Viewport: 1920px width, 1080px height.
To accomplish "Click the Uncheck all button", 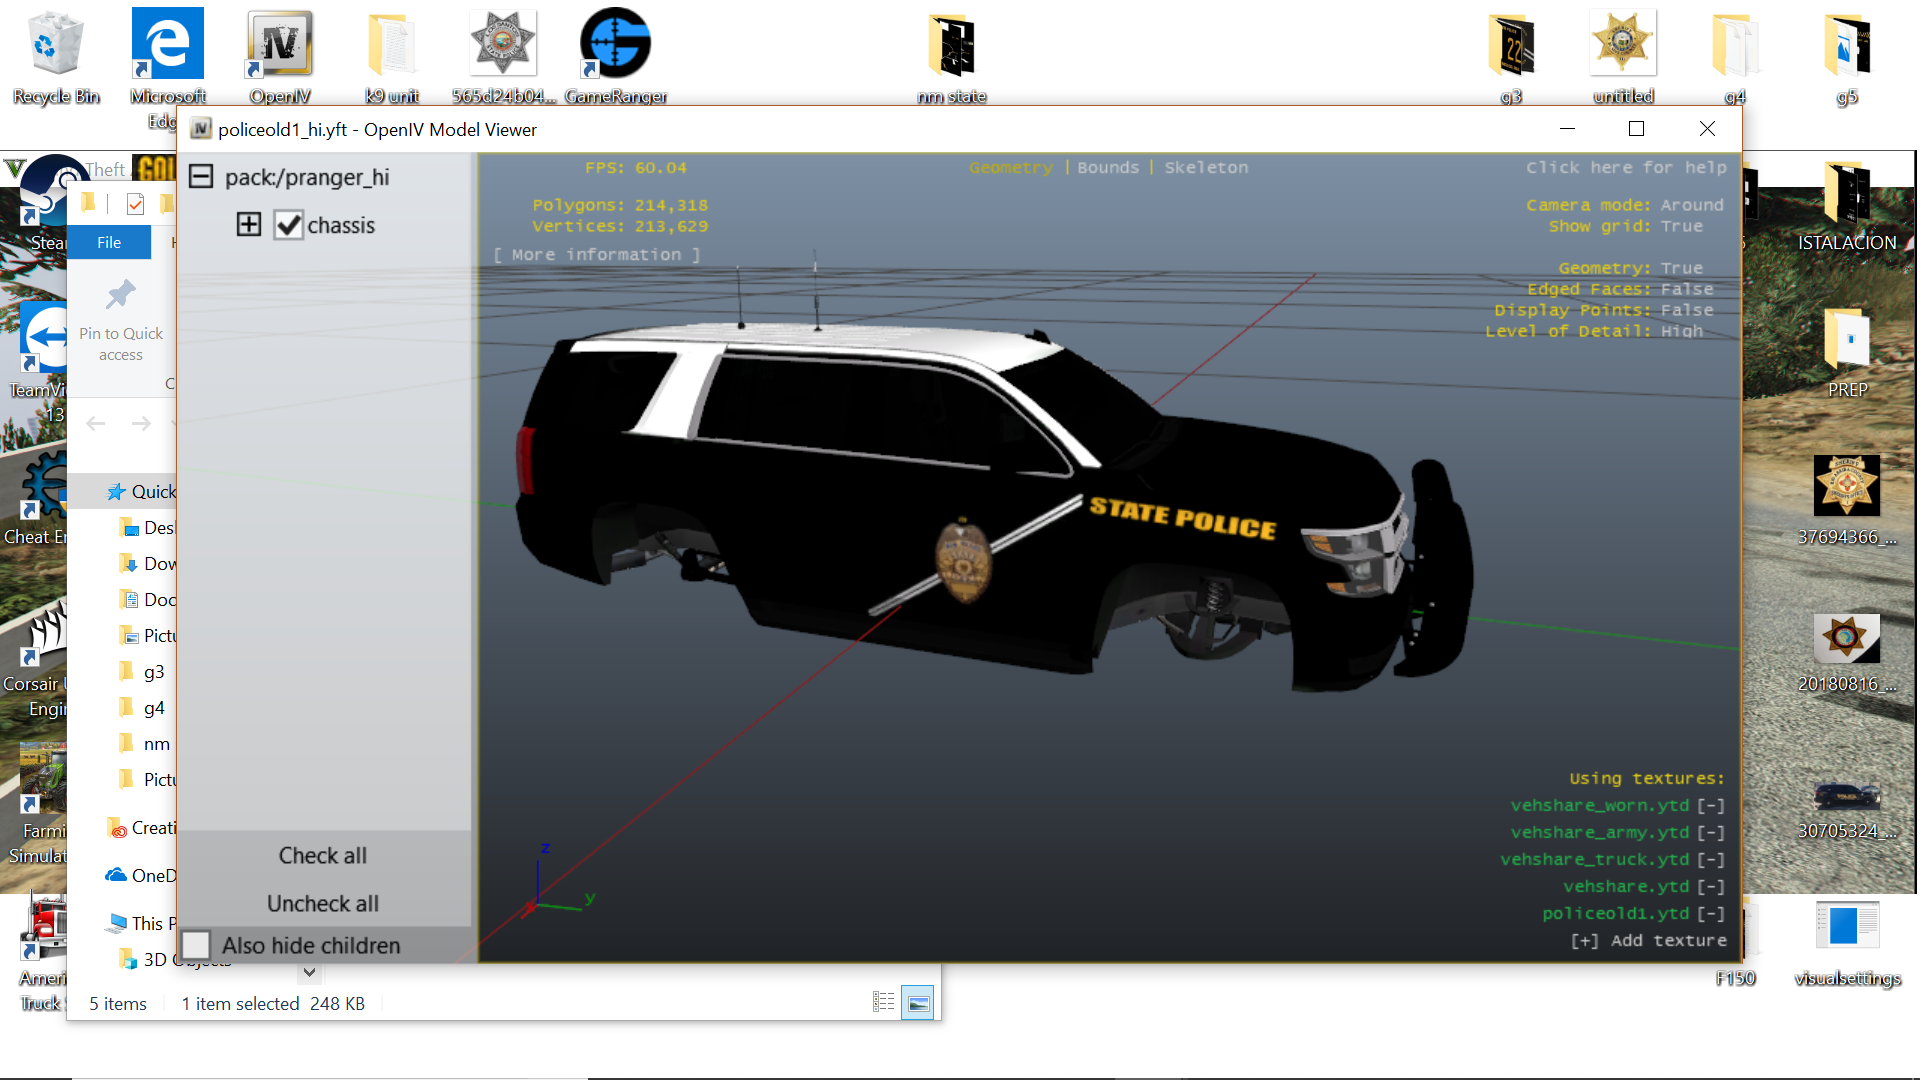I will click(x=322, y=903).
